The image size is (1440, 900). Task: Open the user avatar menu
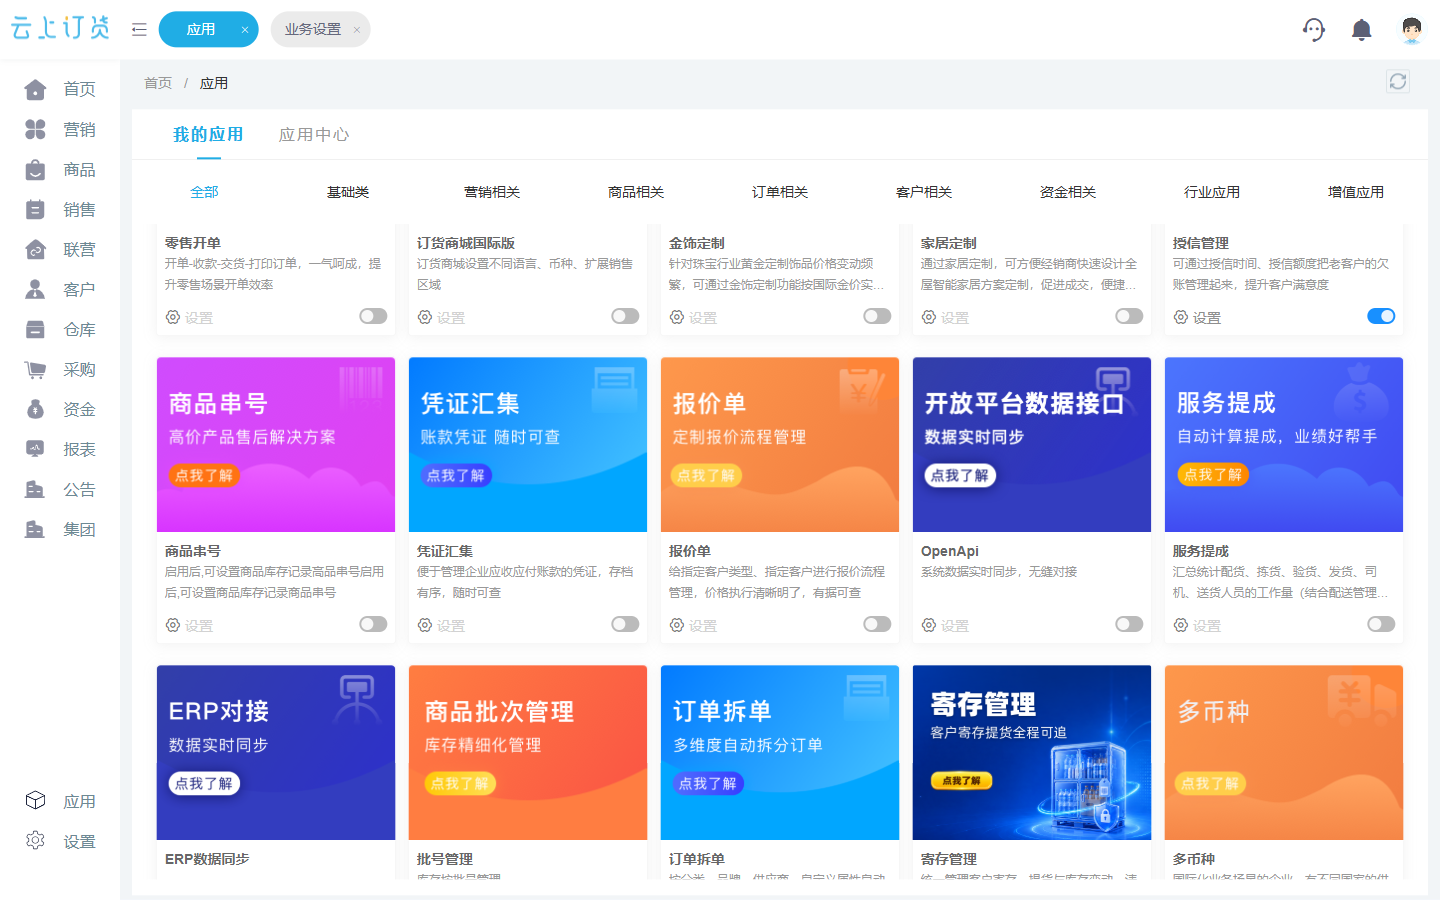[x=1411, y=30]
